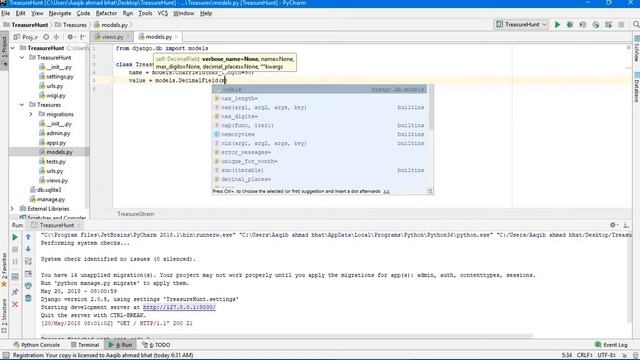
Task: Switch to views.py editor tab
Action: [x=112, y=37]
